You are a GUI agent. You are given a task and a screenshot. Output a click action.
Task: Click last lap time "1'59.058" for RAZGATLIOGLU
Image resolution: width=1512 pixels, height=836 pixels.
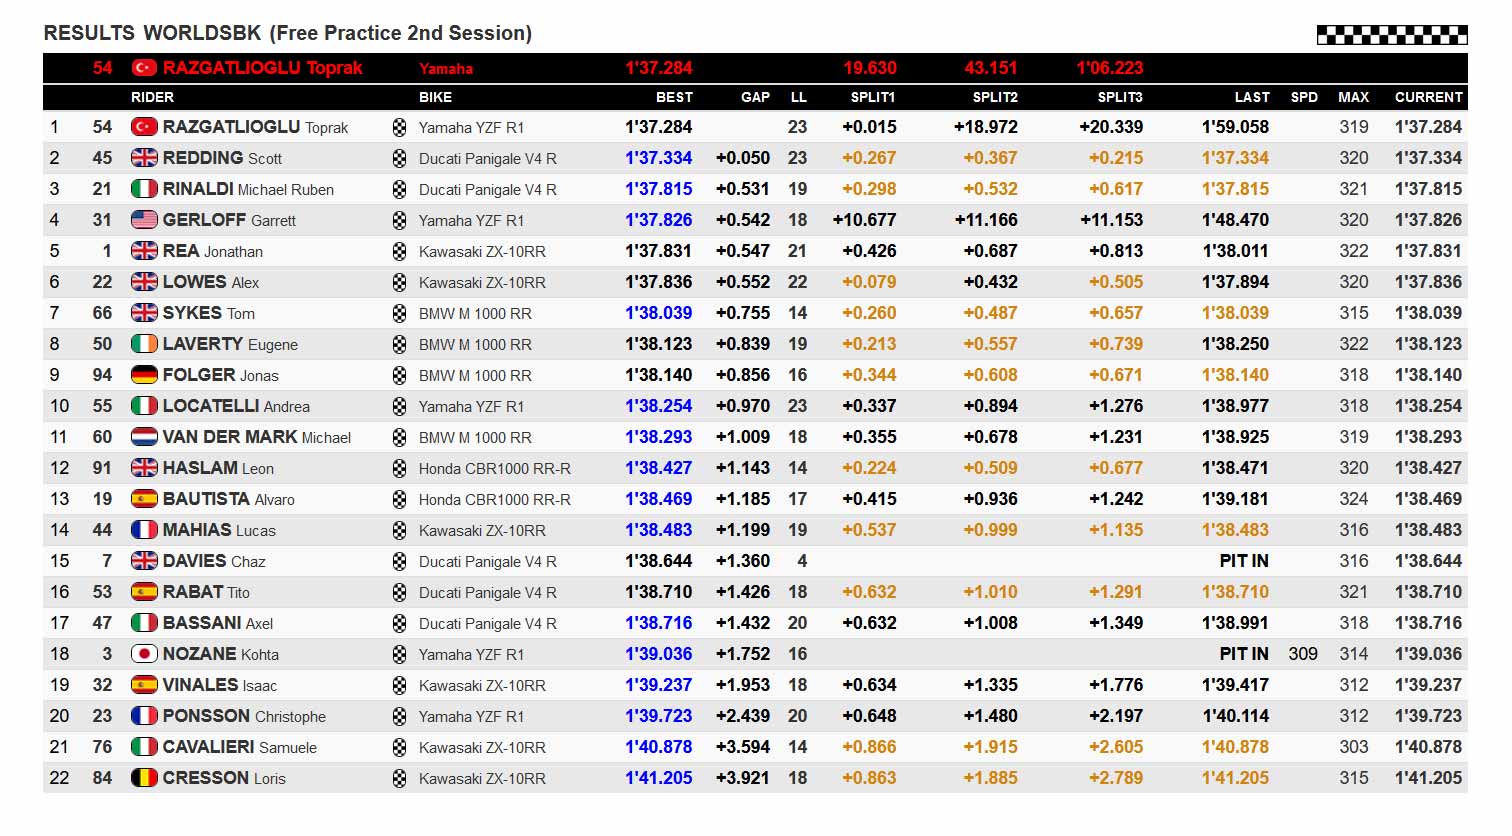[1235, 127]
